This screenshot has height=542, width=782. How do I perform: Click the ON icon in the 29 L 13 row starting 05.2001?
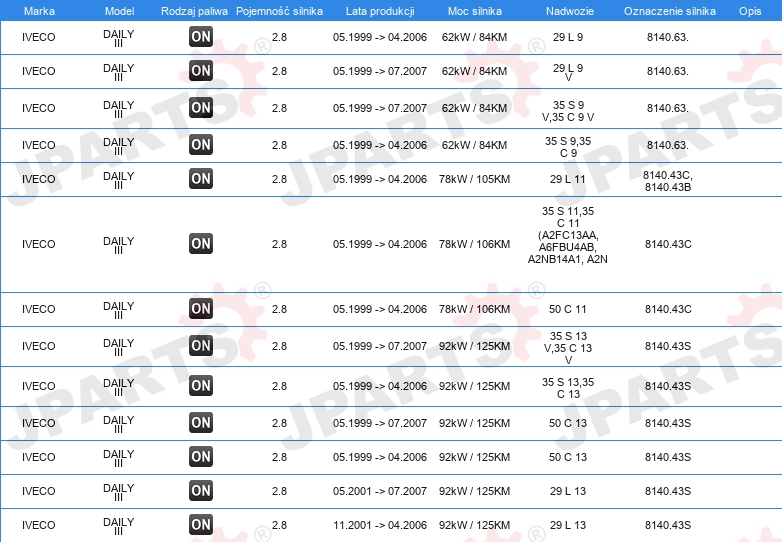201,491
